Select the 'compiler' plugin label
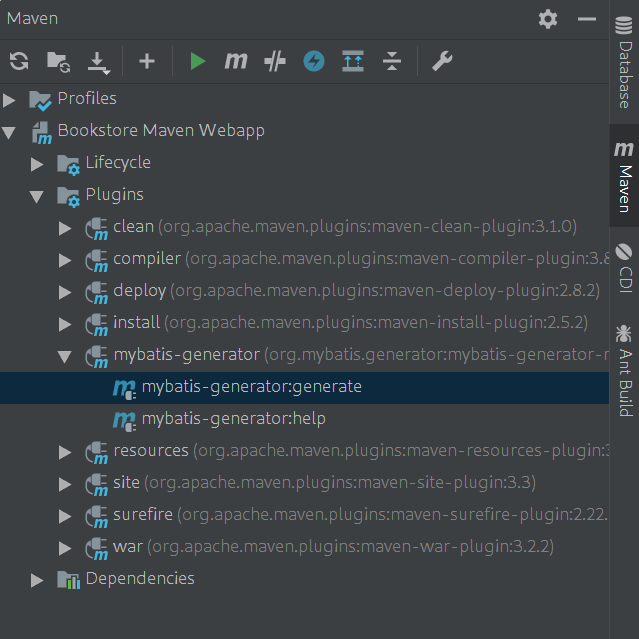The image size is (639, 639). [147, 259]
